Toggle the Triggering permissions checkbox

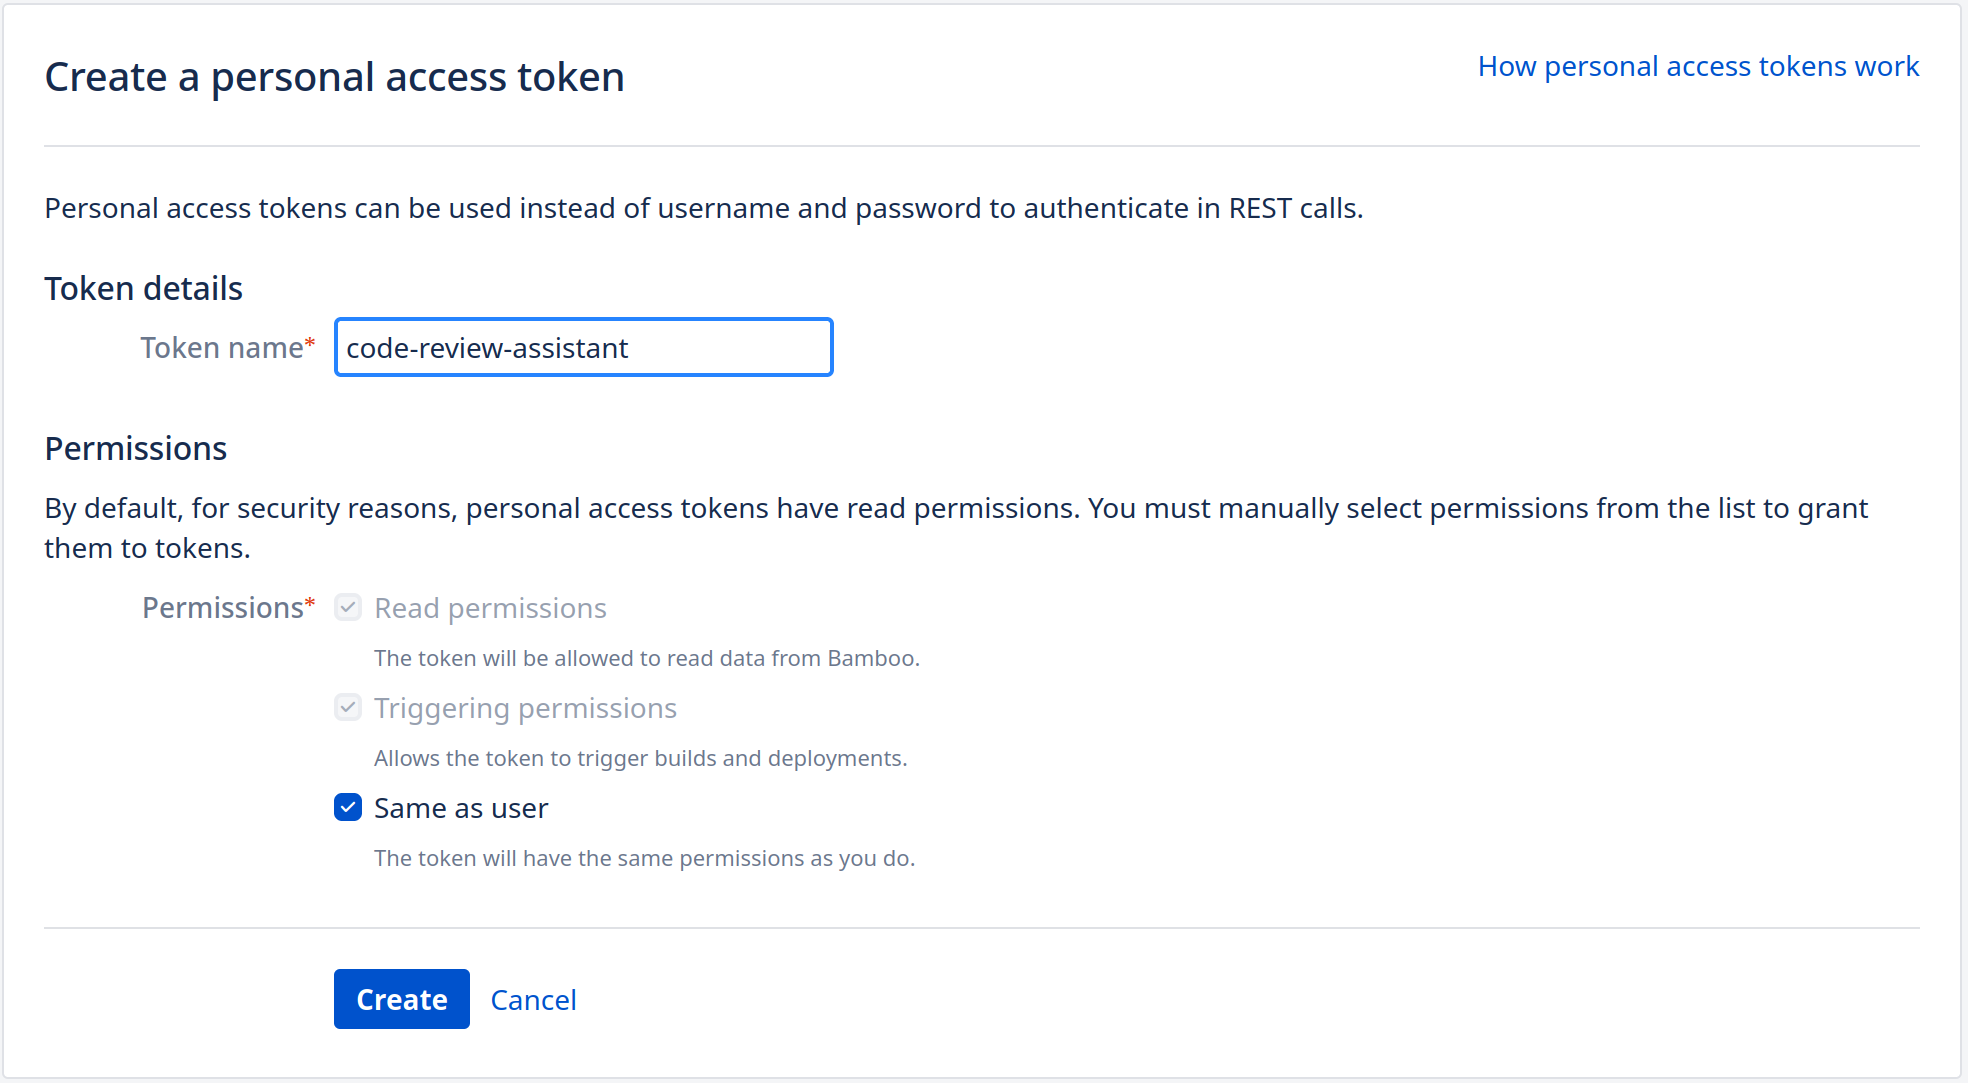pos(348,707)
